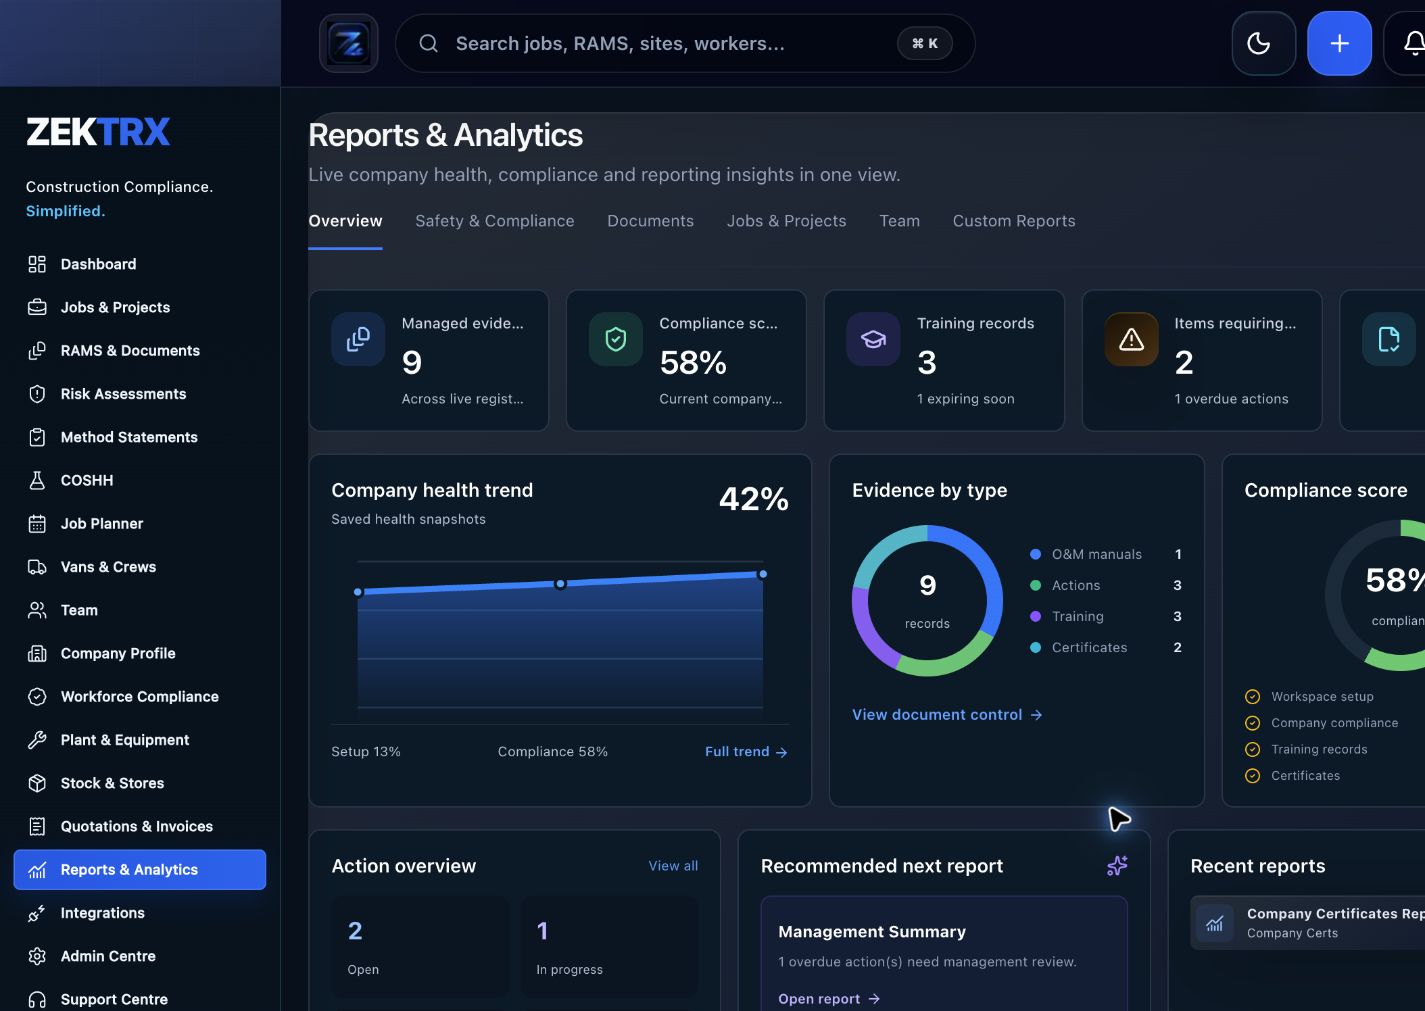Click the 'Setup 13%' label under chart
1425x1011 pixels.
tap(366, 752)
